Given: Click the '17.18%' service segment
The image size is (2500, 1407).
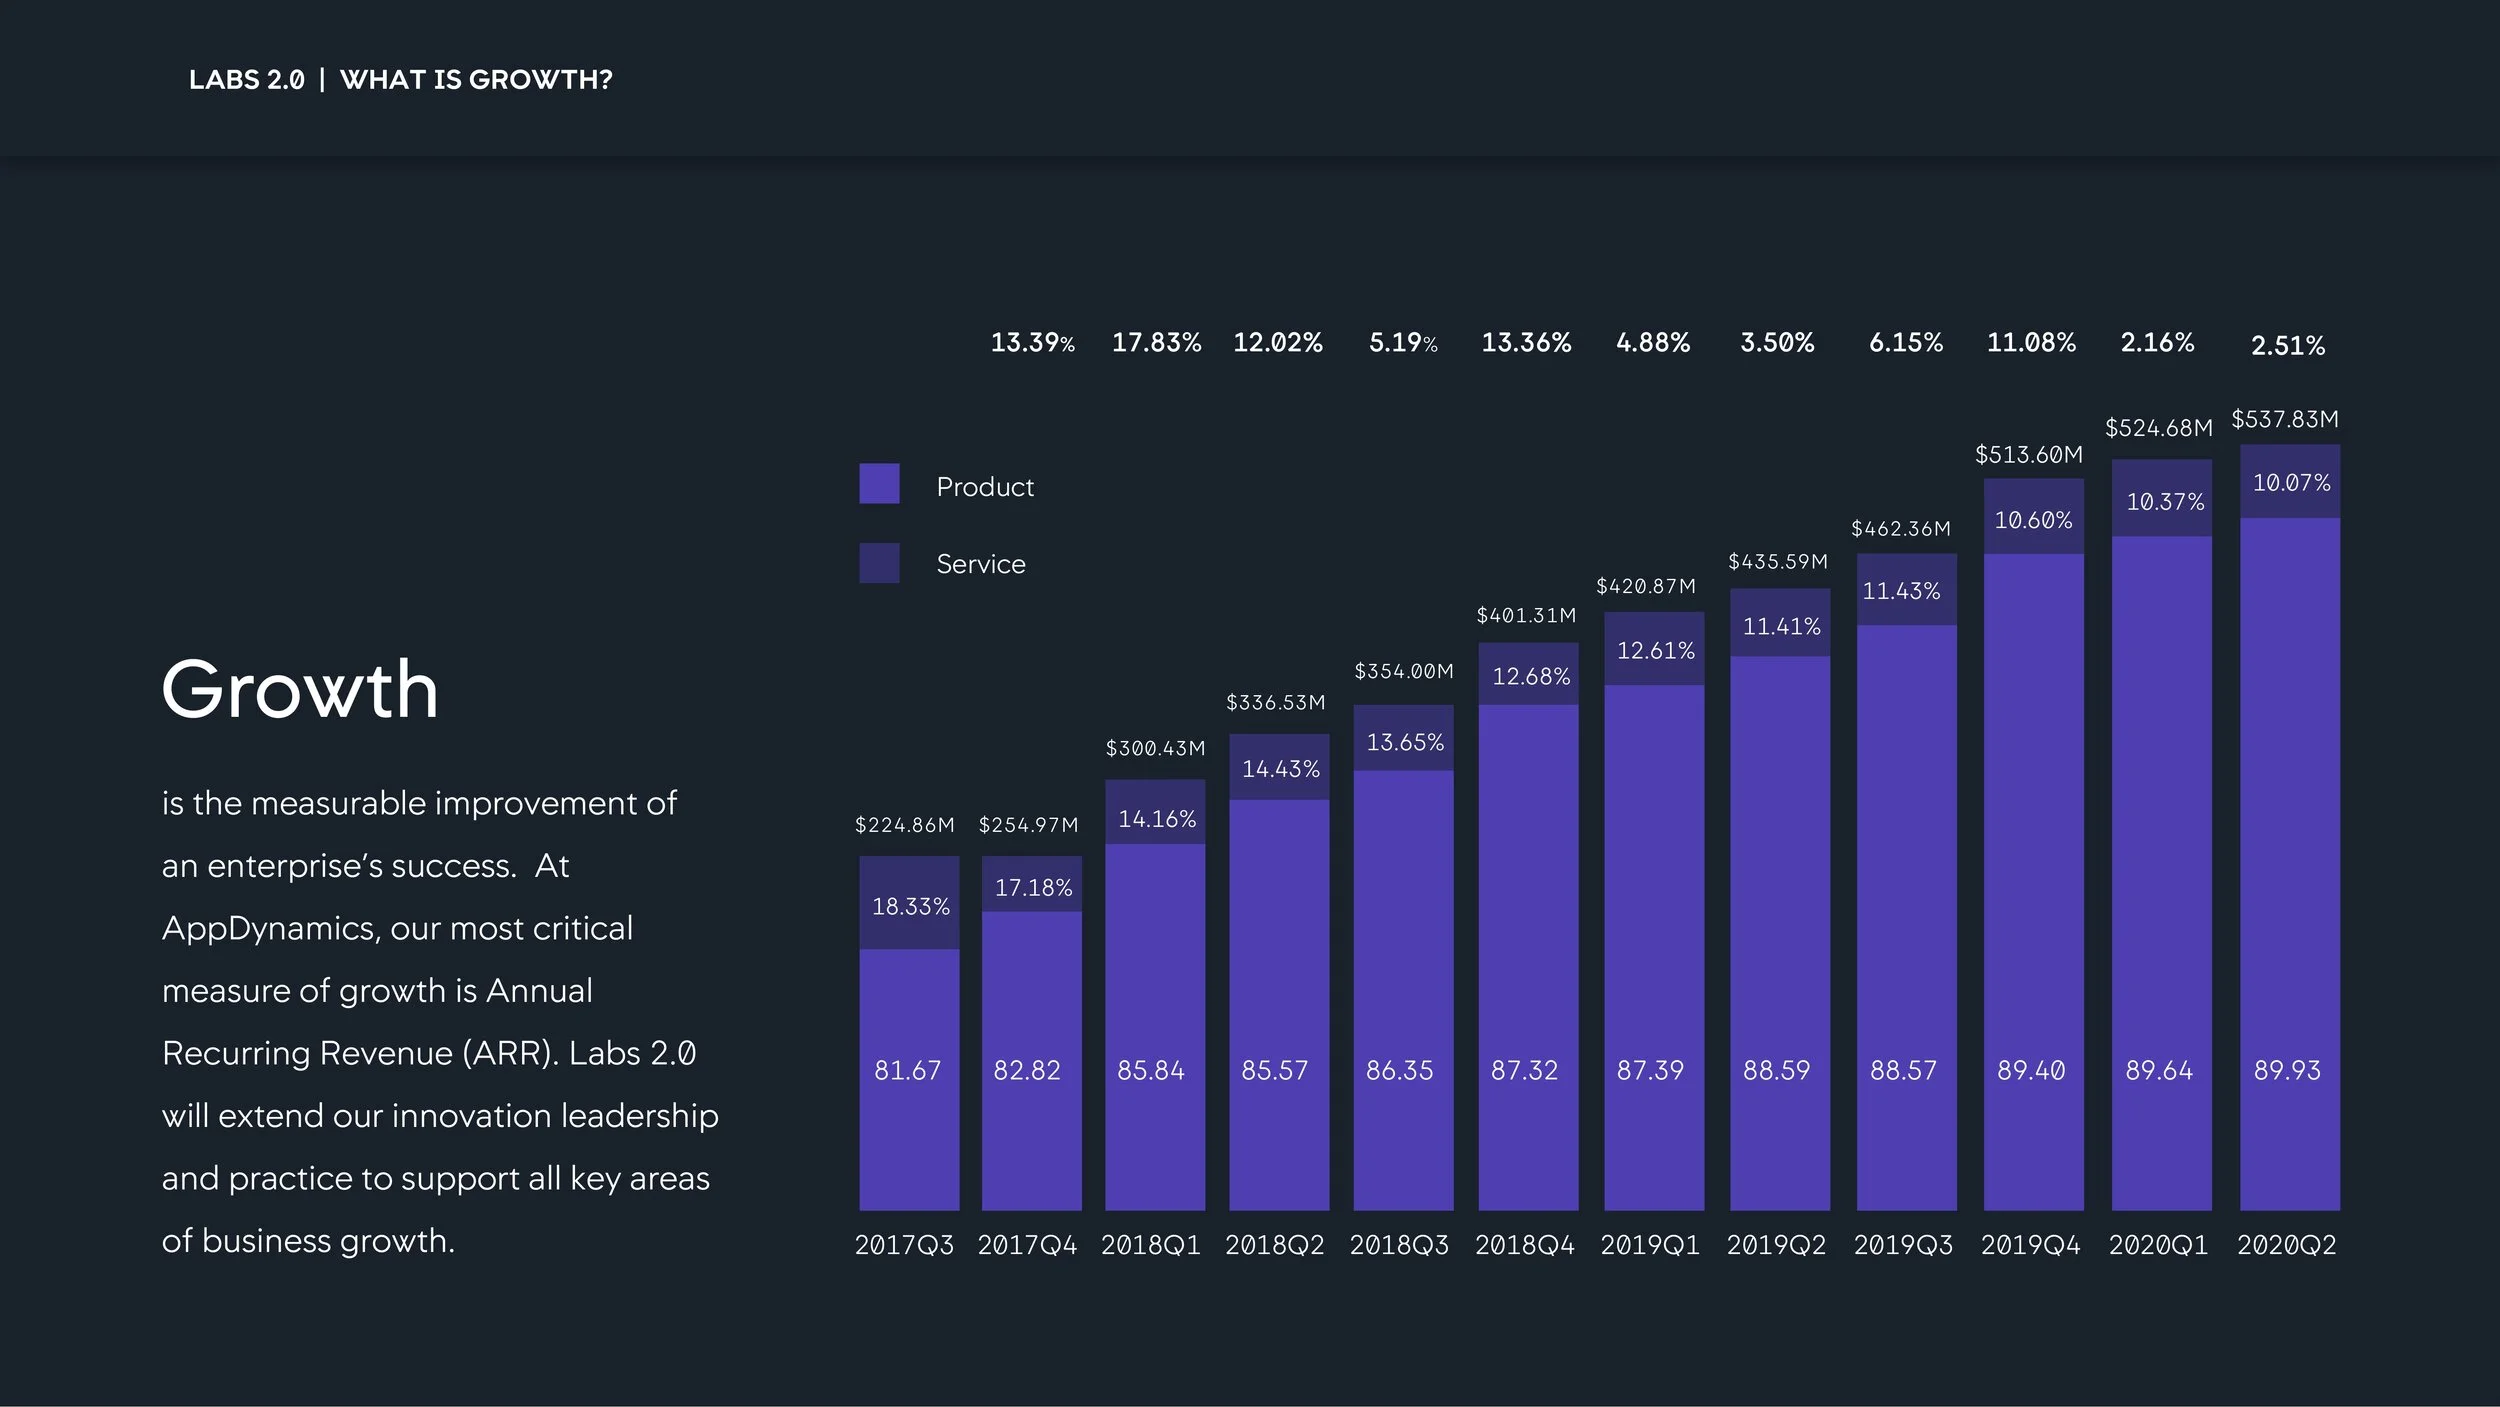Looking at the screenshot, I should 1032,884.
